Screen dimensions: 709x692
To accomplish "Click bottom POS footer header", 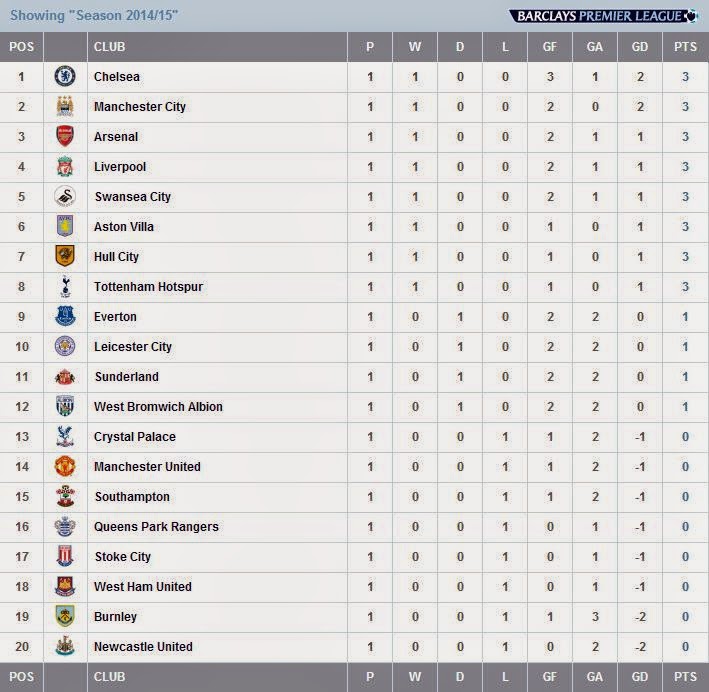I will [22, 677].
